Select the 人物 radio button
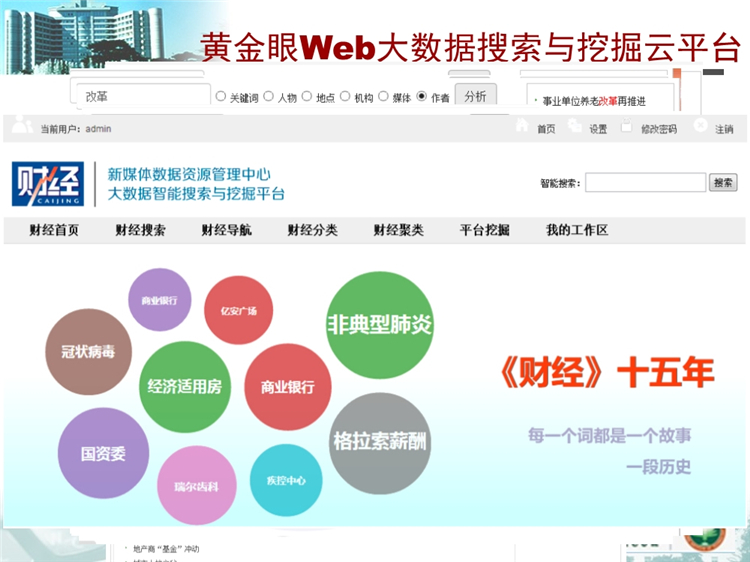The width and height of the screenshot is (750, 562). click(269, 96)
